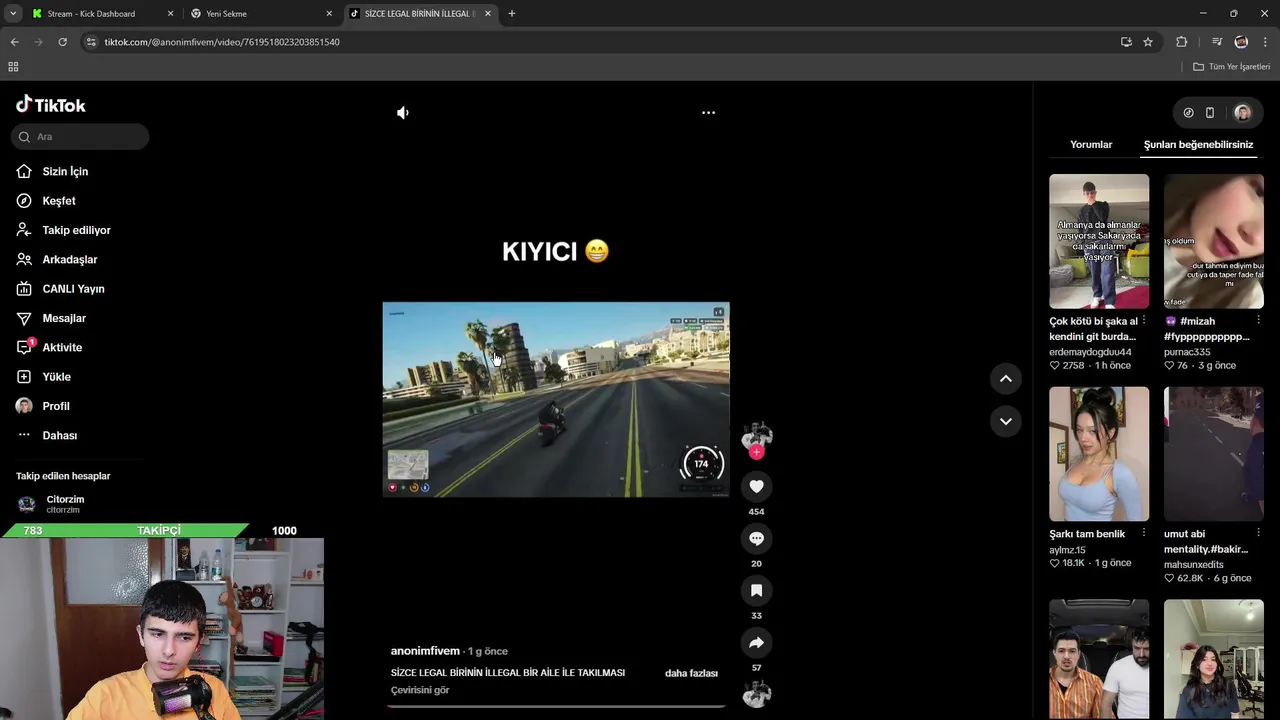Viewport: 1280px width, 720px height.
Task: Open a new browser tab
Action: [512, 14]
